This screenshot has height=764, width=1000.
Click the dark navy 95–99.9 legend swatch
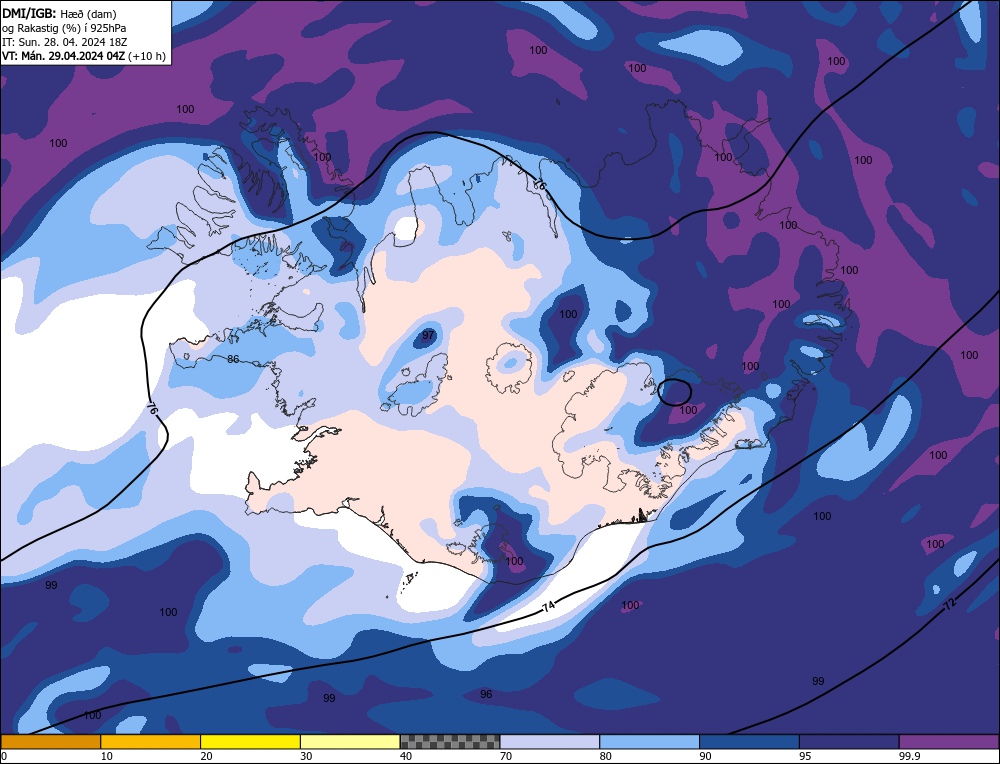[x=849, y=741]
